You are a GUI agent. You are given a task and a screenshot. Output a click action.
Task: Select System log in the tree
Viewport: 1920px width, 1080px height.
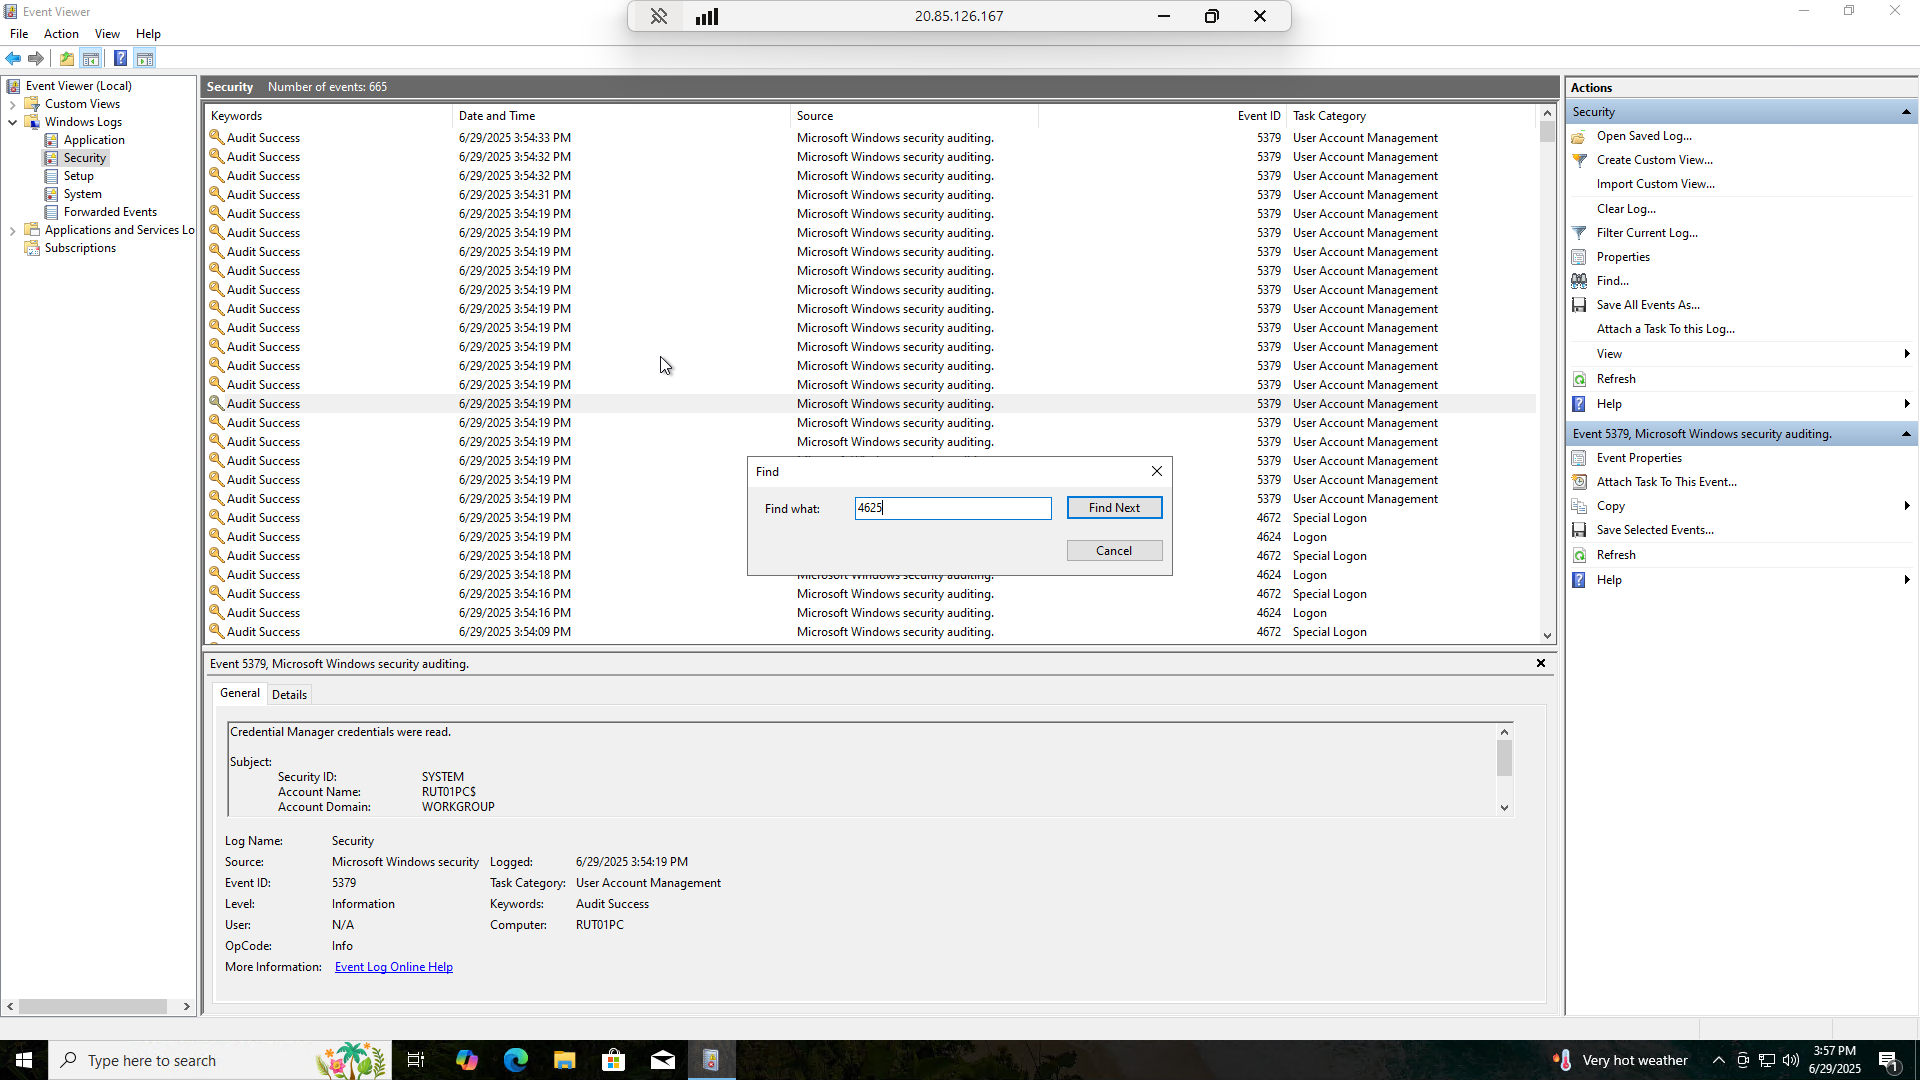[x=82, y=194]
